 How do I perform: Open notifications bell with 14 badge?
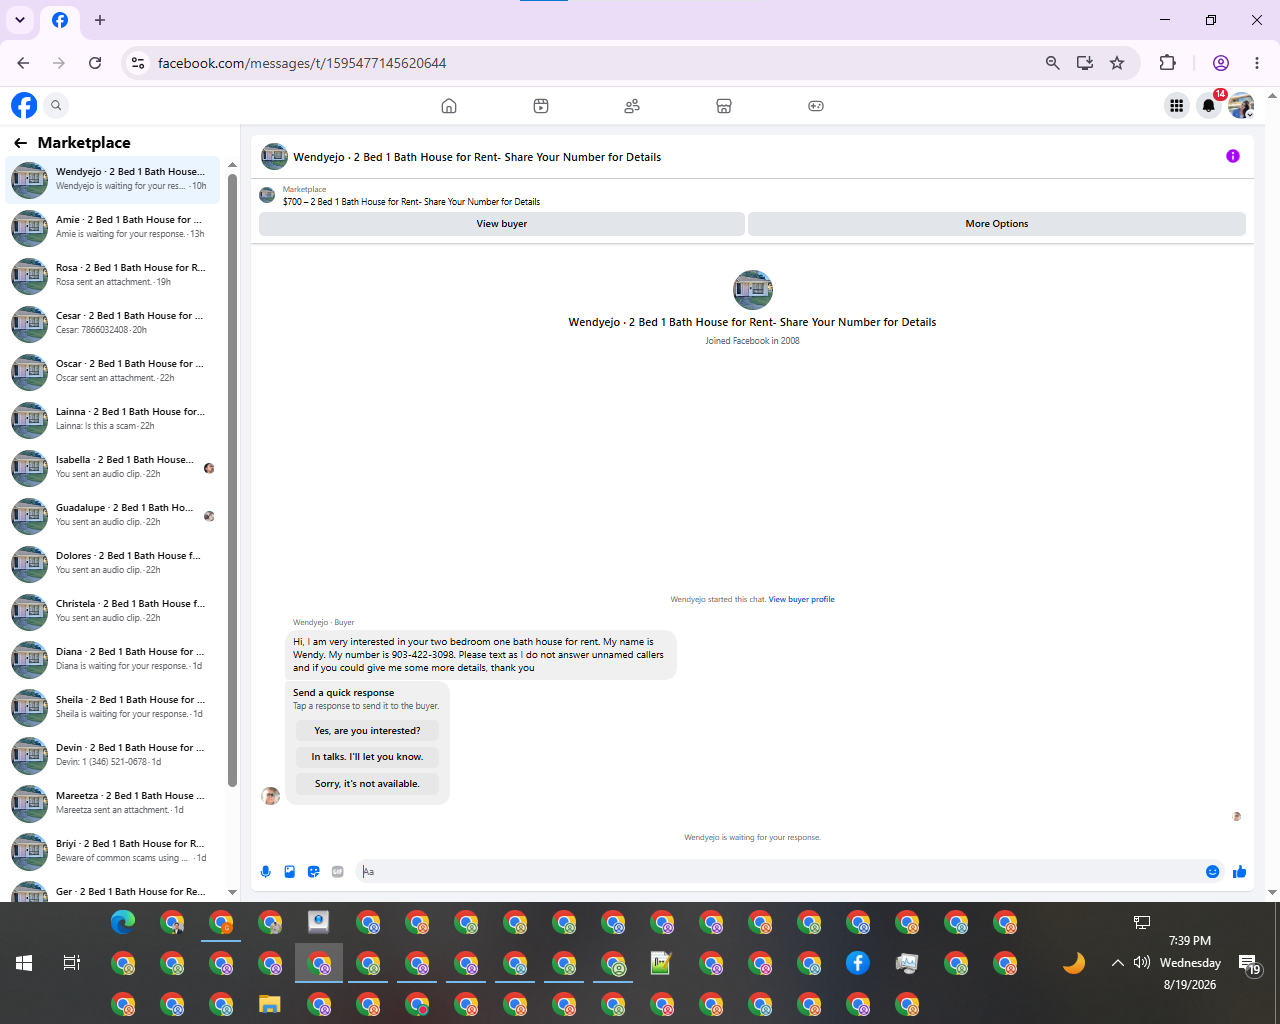tap(1210, 105)
